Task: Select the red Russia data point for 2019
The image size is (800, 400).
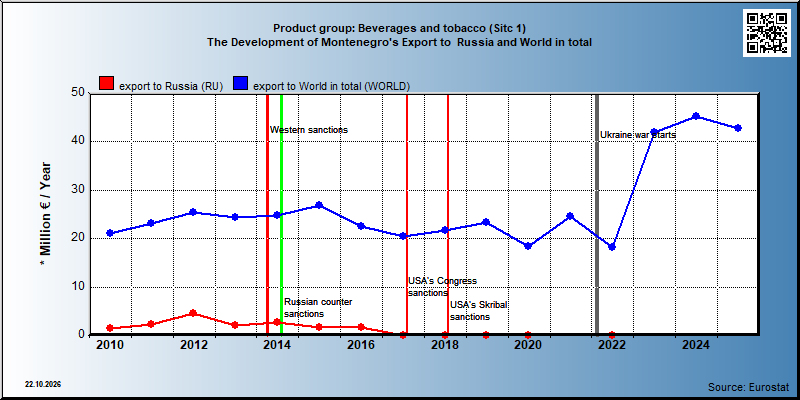Action: tap(486, 335)
